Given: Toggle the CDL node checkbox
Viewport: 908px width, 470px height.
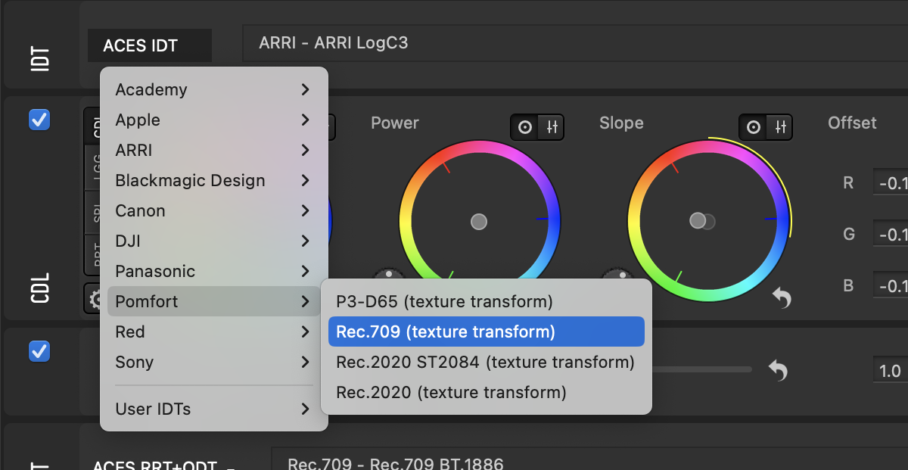Looking at the screenshot, I should [x=39, y=120].
